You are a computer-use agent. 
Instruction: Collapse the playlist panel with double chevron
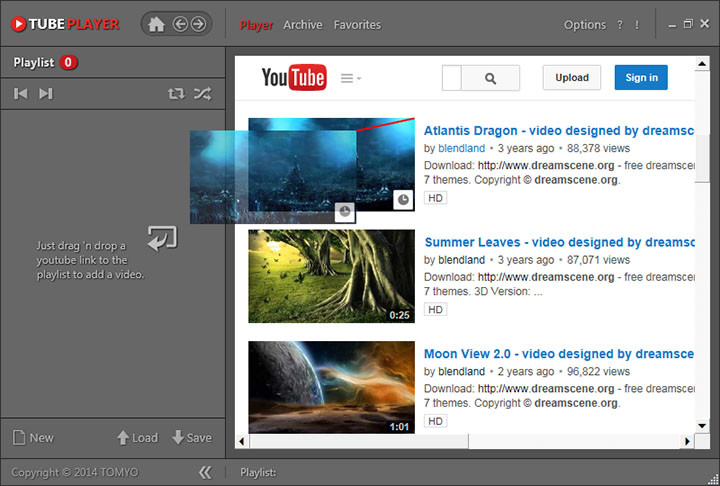click(x=205, y=472)
